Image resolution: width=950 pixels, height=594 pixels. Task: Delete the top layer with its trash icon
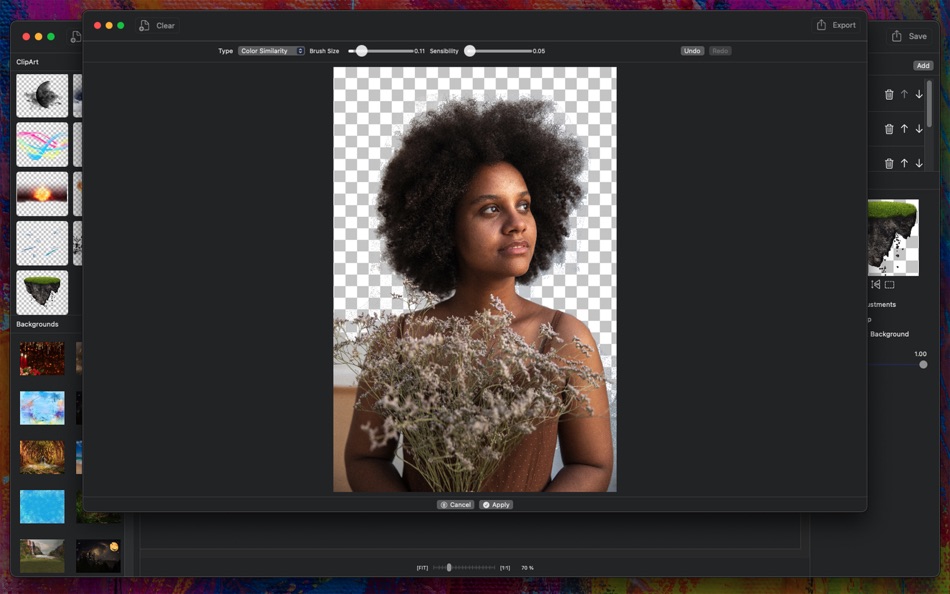coord(889,95)
